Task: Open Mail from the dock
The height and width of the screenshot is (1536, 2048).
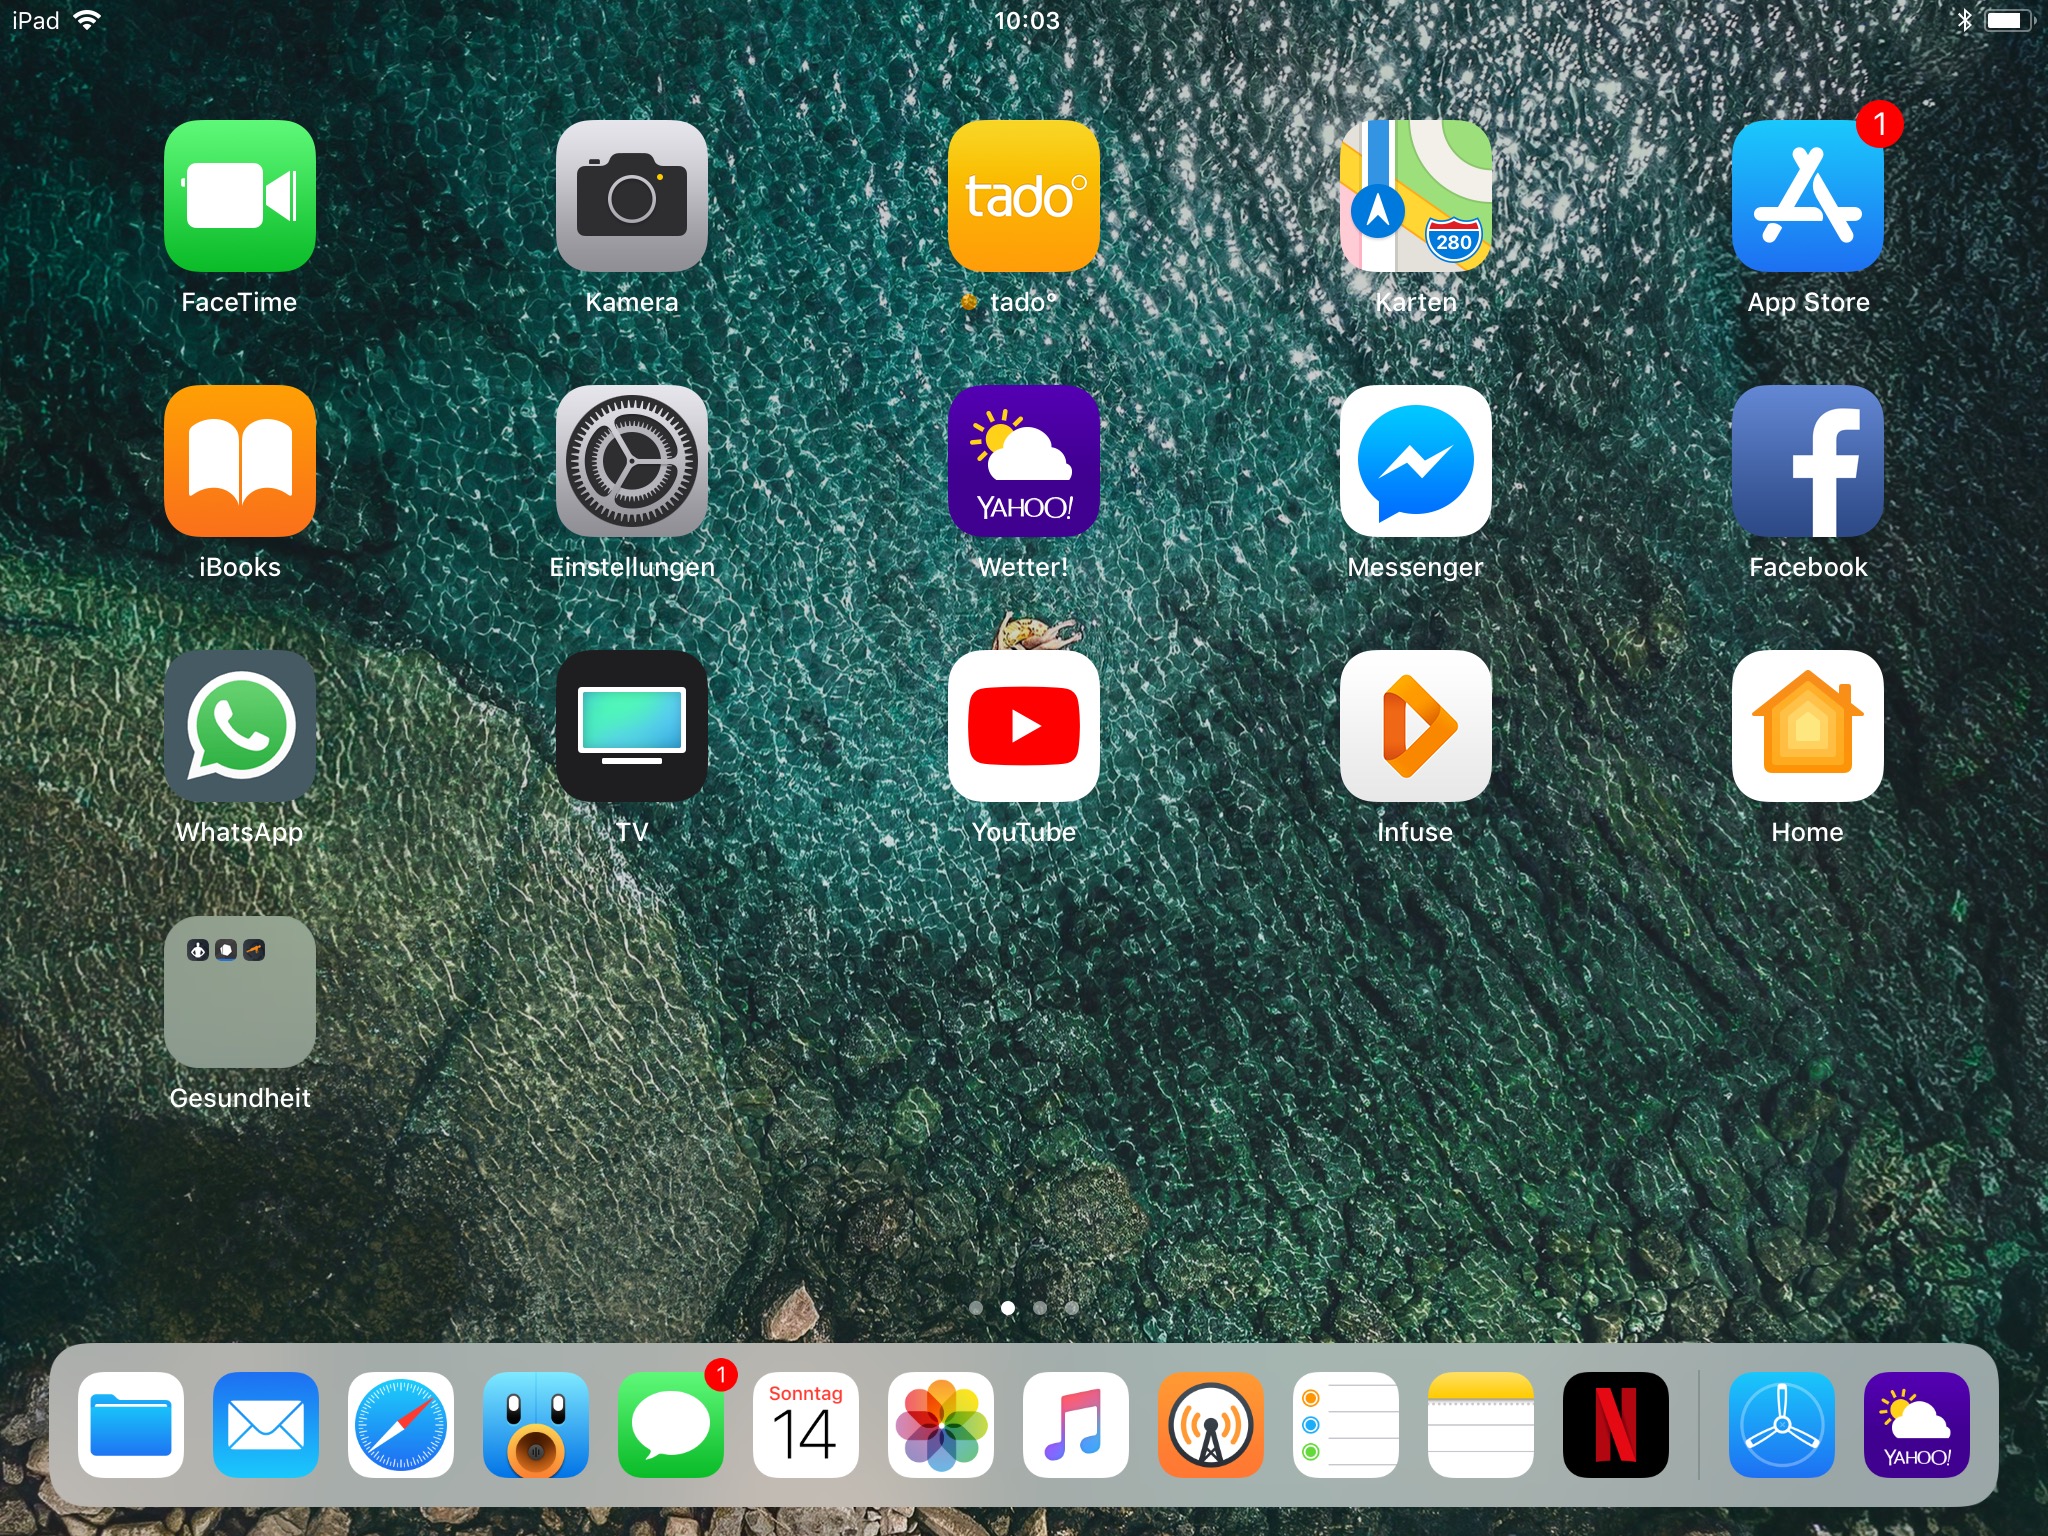Action: click(266, 1425)
